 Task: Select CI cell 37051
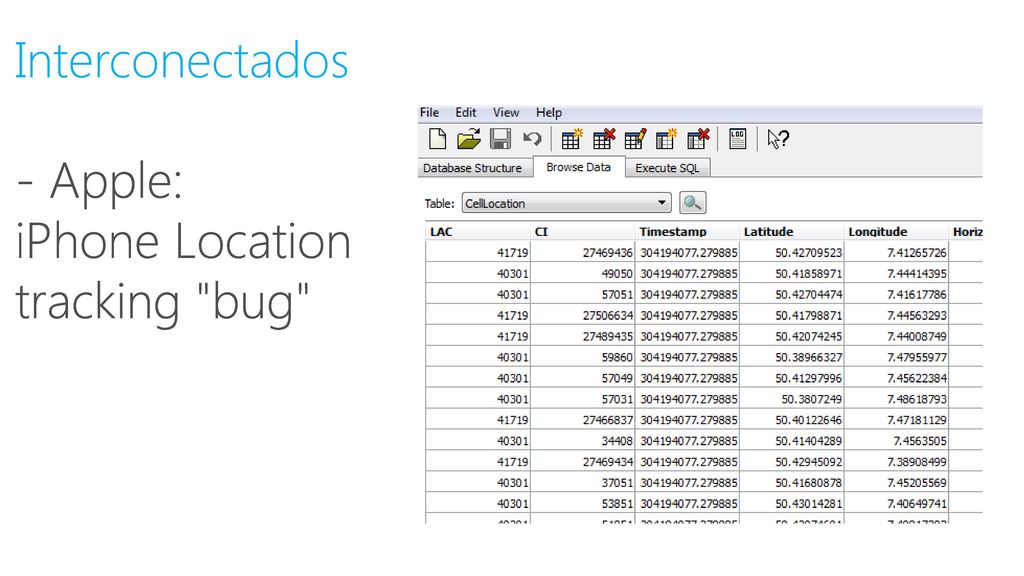[582, 483]
